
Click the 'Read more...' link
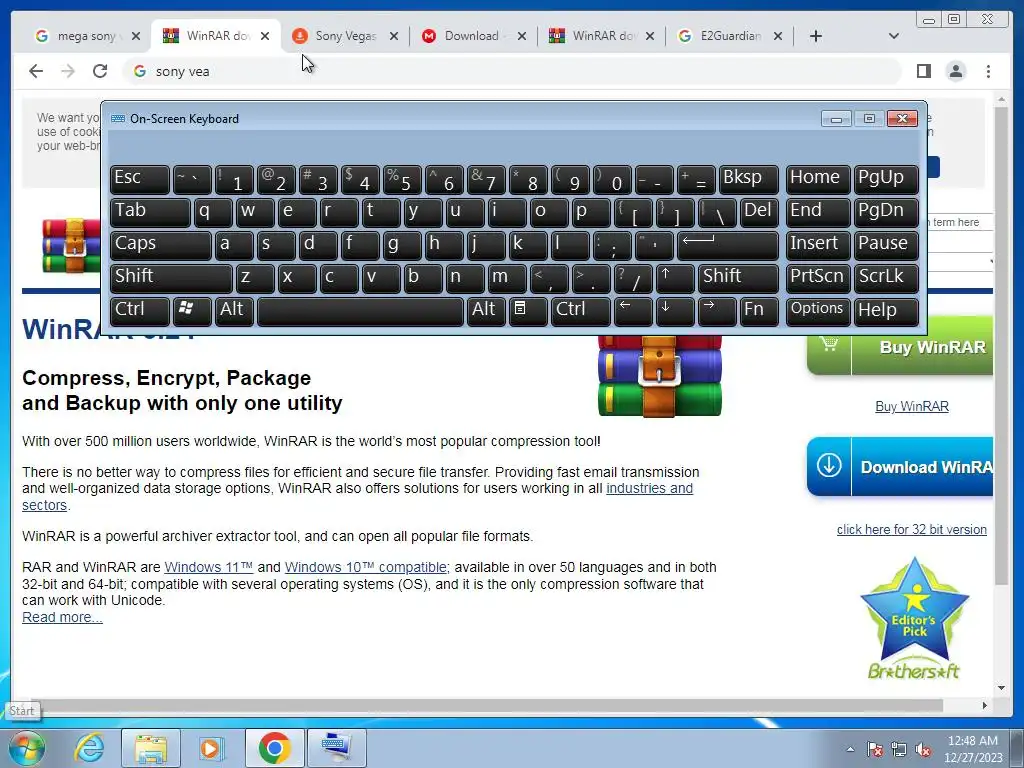click(62, 617)
